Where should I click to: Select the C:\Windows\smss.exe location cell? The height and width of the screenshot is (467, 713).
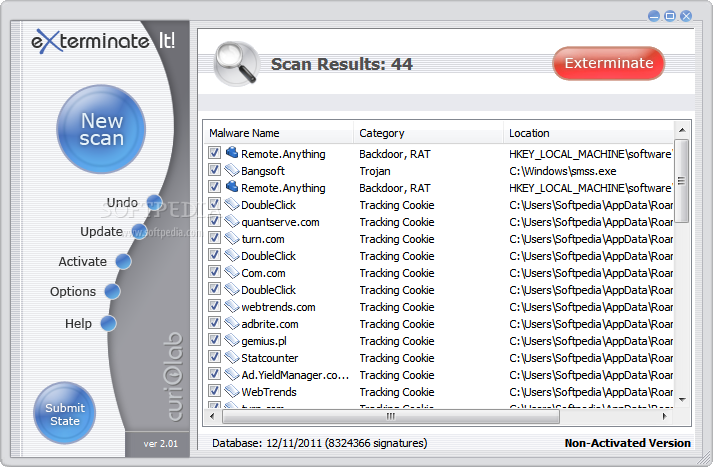click(x=562, y=171)
